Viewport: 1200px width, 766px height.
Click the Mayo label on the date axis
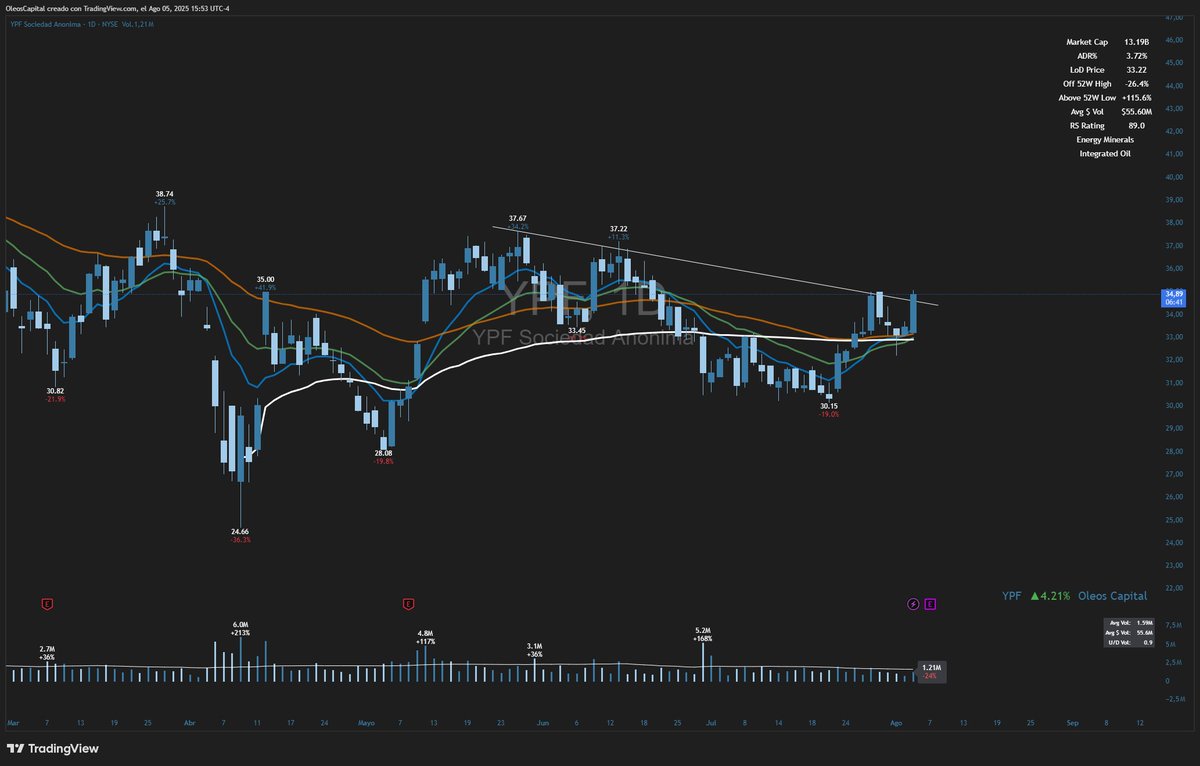pos(365,721)
